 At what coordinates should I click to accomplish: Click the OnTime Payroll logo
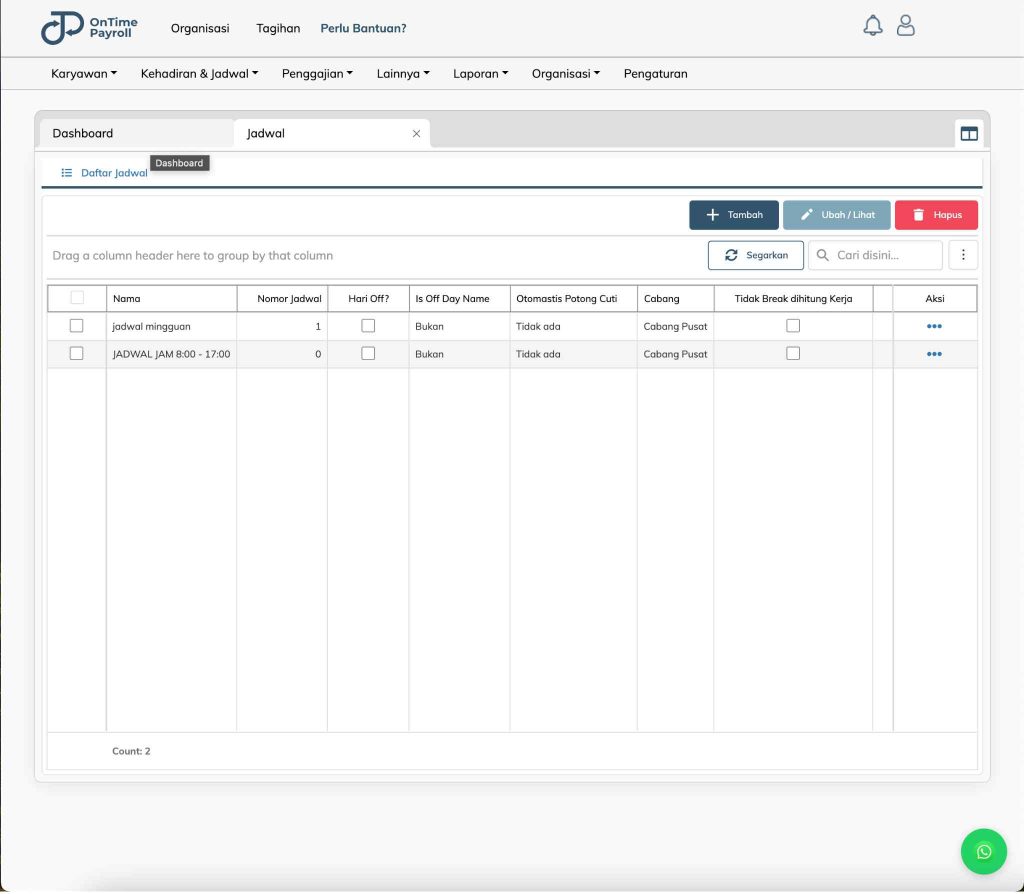(89, 28)
